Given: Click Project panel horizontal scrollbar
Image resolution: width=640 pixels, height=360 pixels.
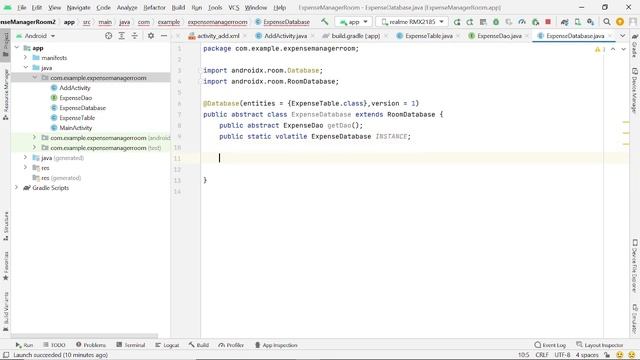Looking at the screenshot, I should (x=84, y=336).
